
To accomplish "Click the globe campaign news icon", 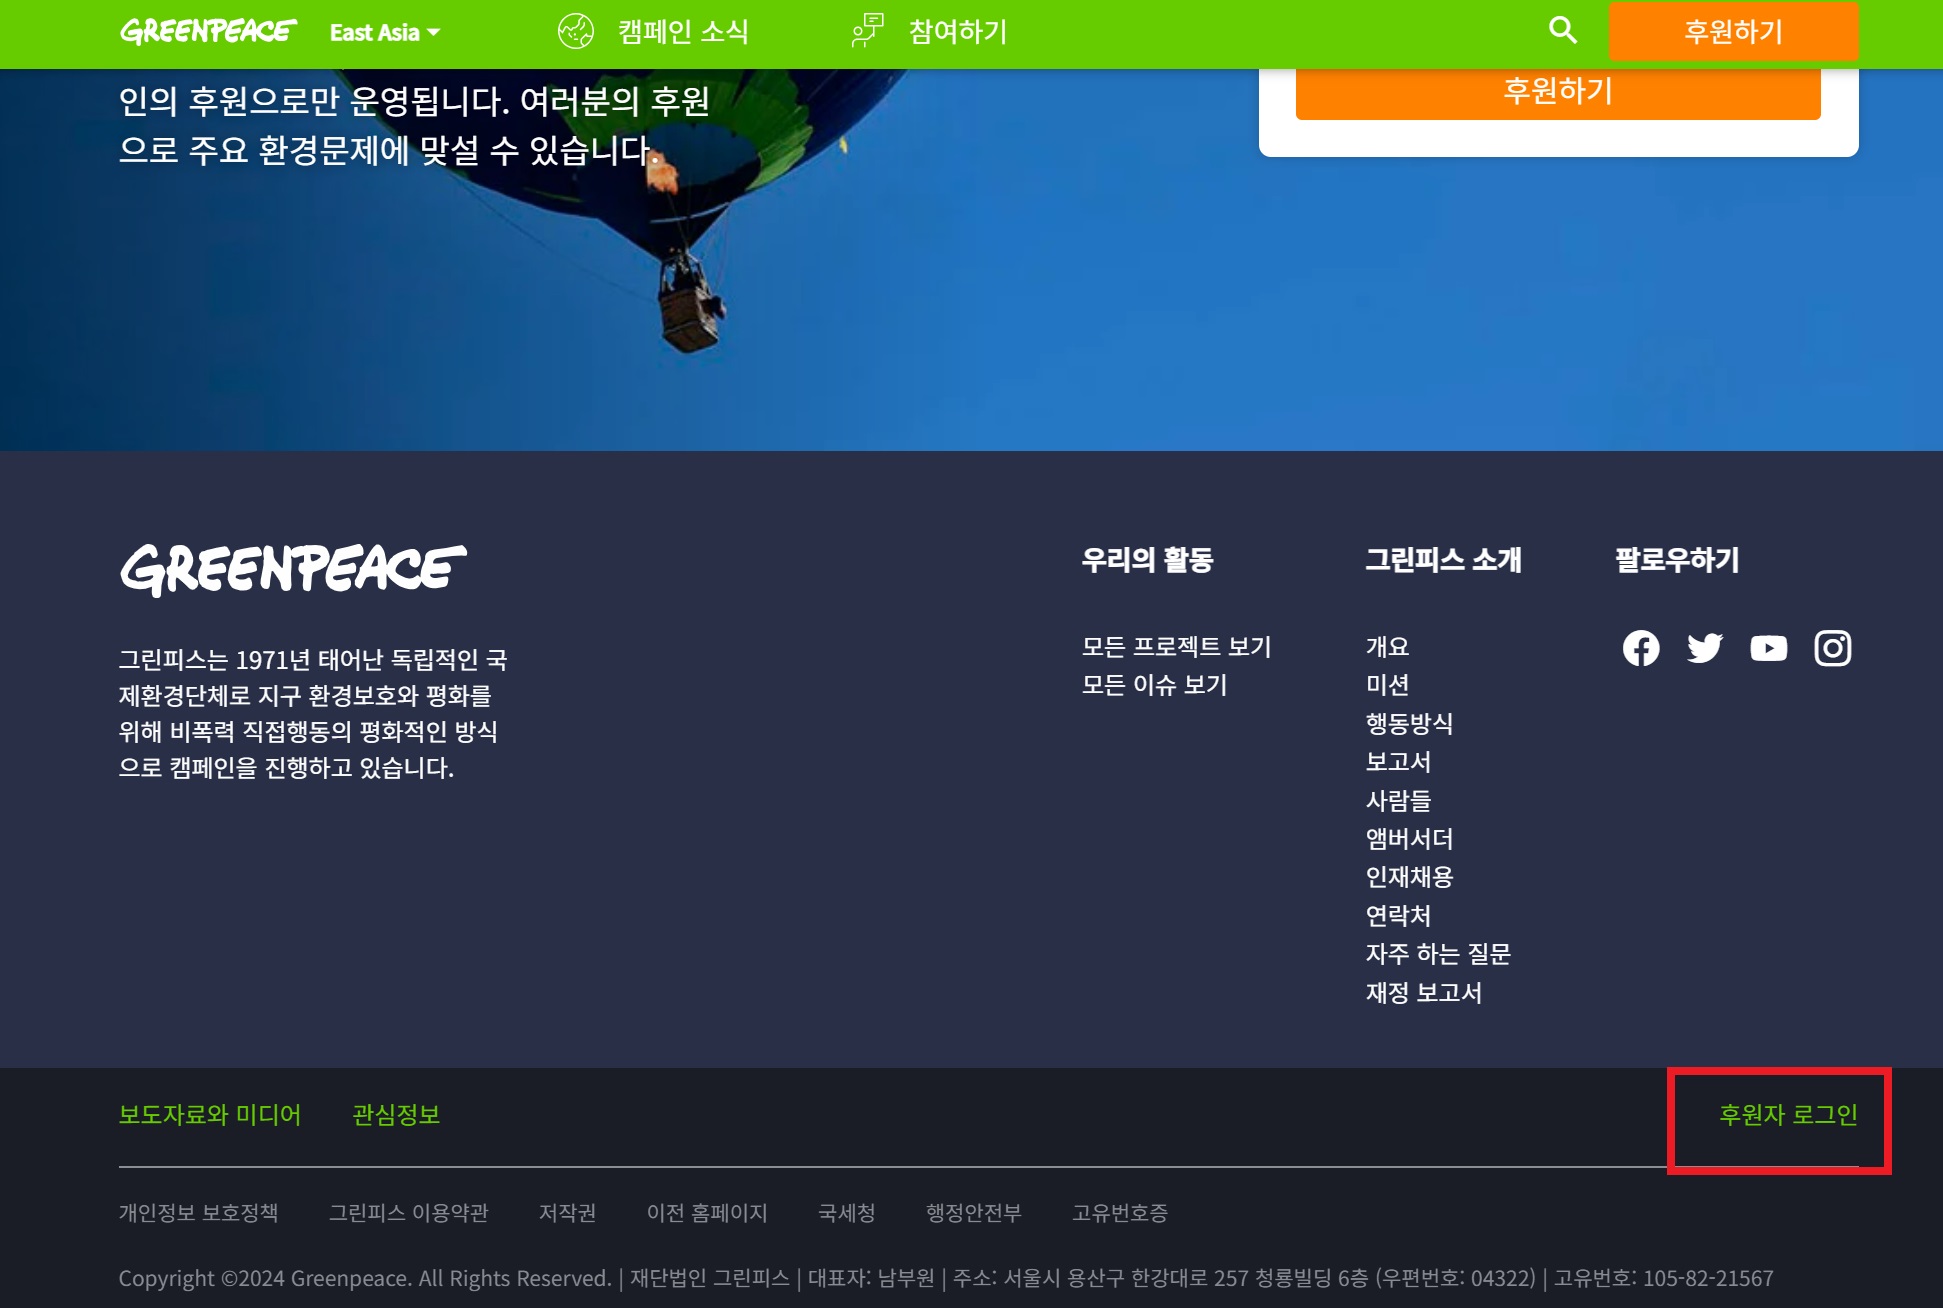I will click(x=576, y=32).
